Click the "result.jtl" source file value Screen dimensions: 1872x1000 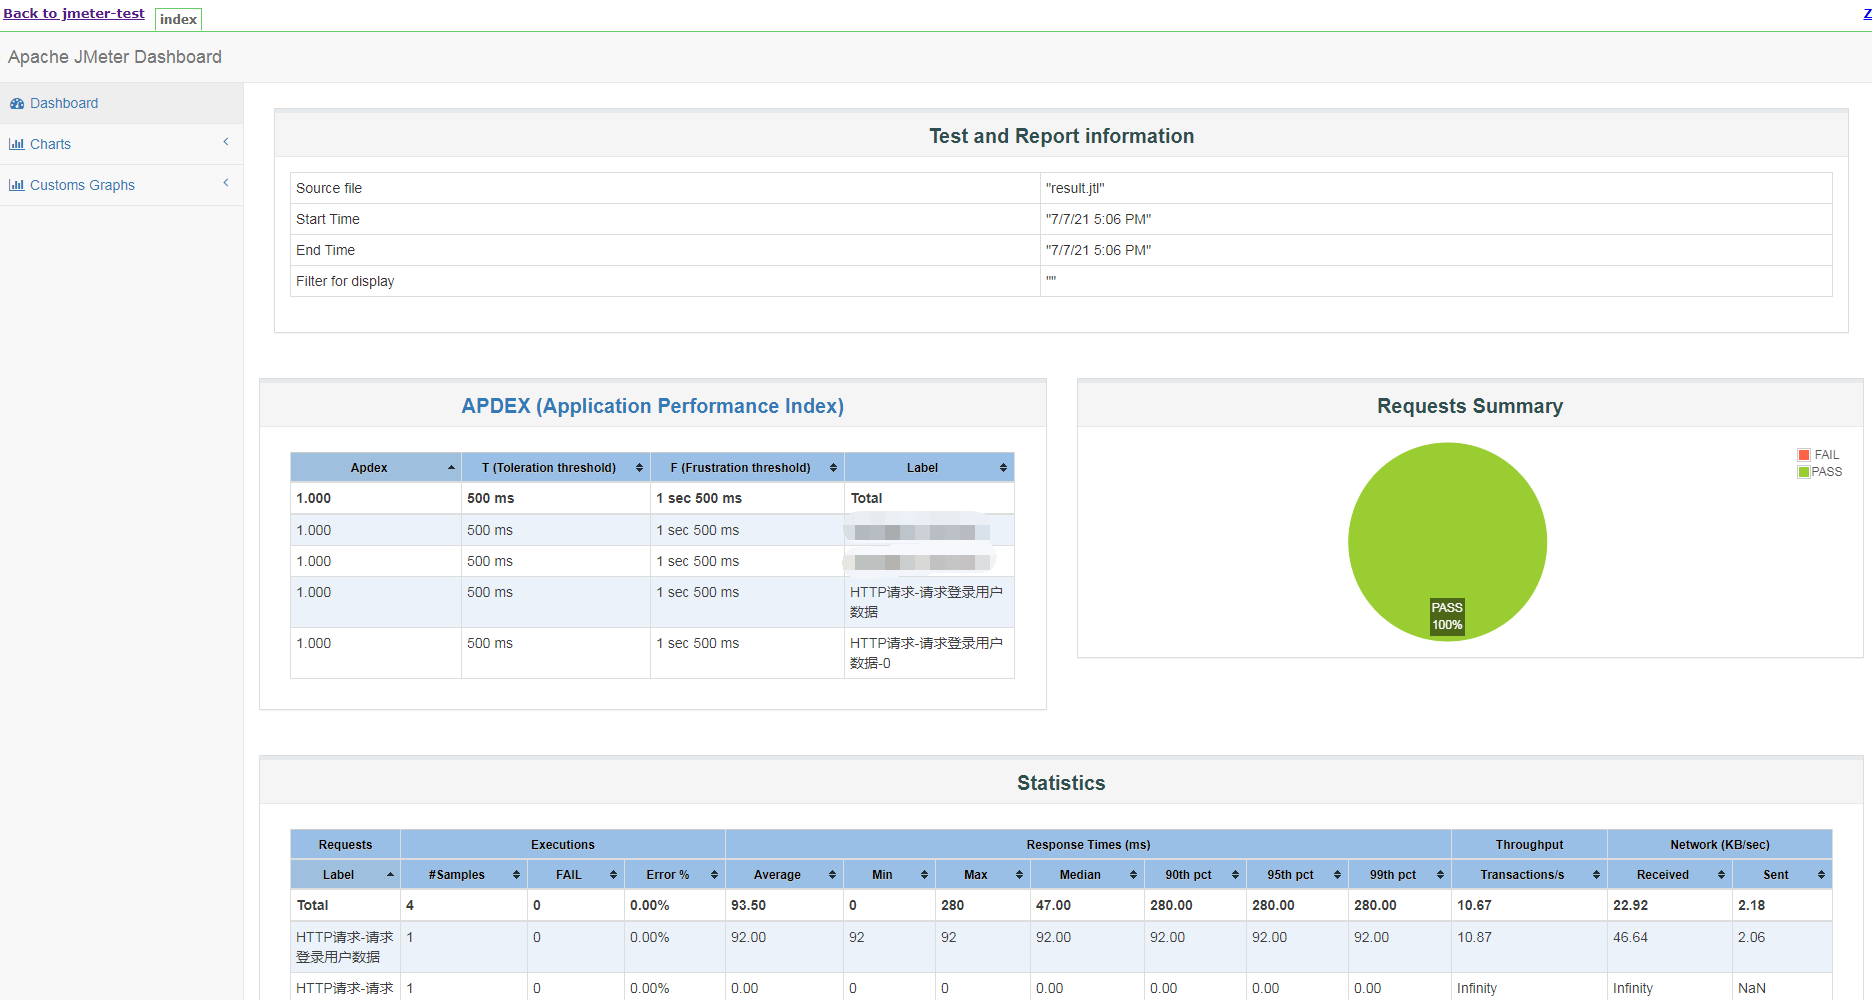point(1075,188)
